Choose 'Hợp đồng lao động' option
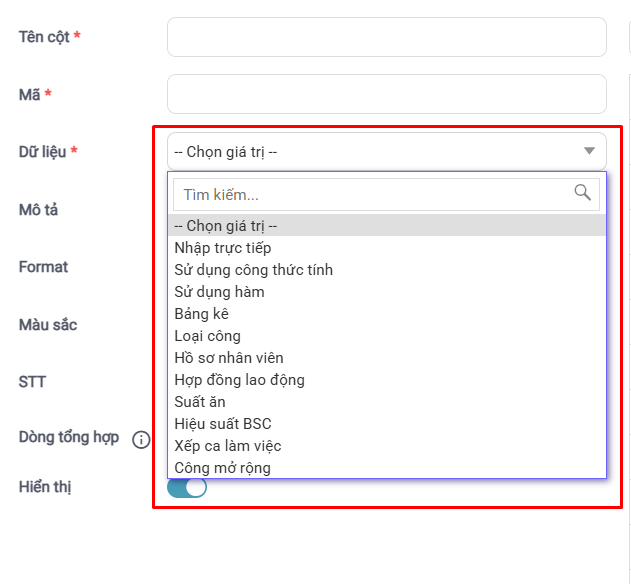Viewport: 631px width, 584px height. tap(387, 380)
